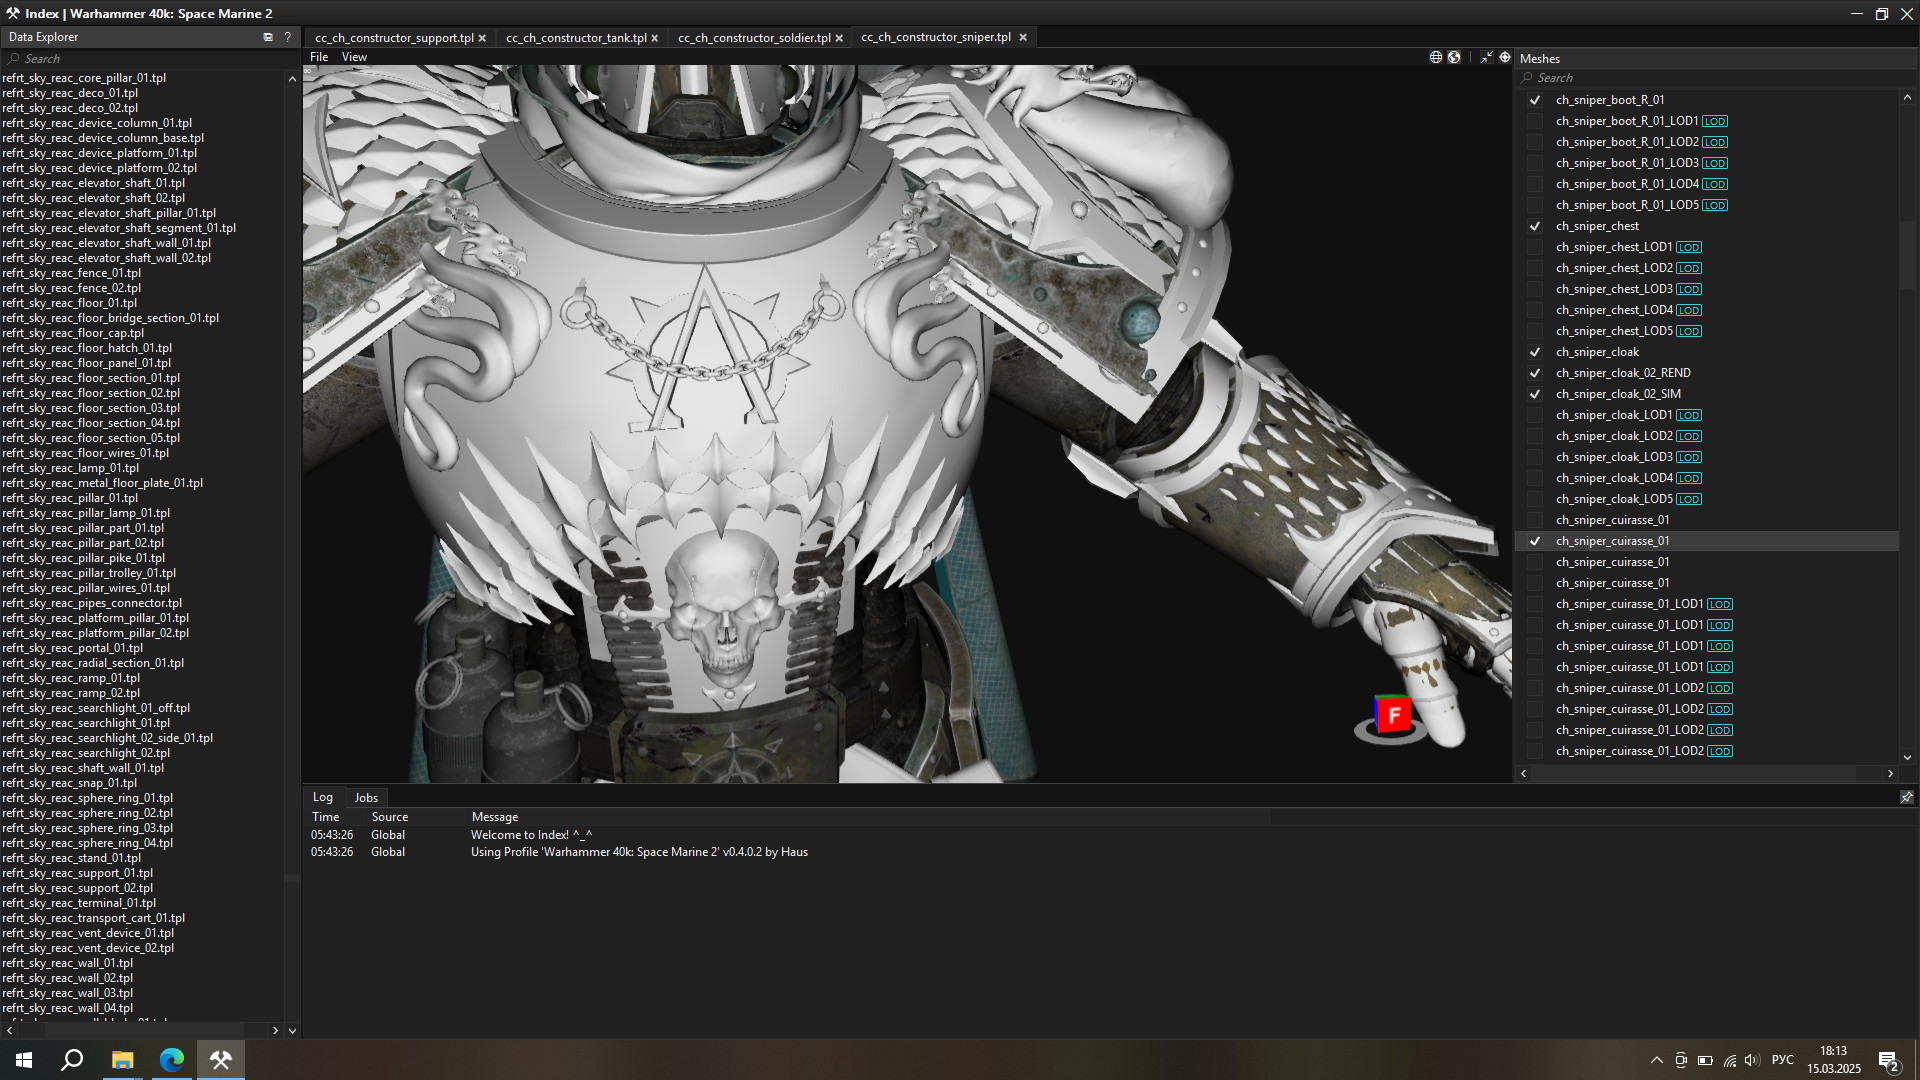Close the cc_ch_constructor_soldier.tpl tab
The image size is (1920, 1080).
tap(839, 38)
